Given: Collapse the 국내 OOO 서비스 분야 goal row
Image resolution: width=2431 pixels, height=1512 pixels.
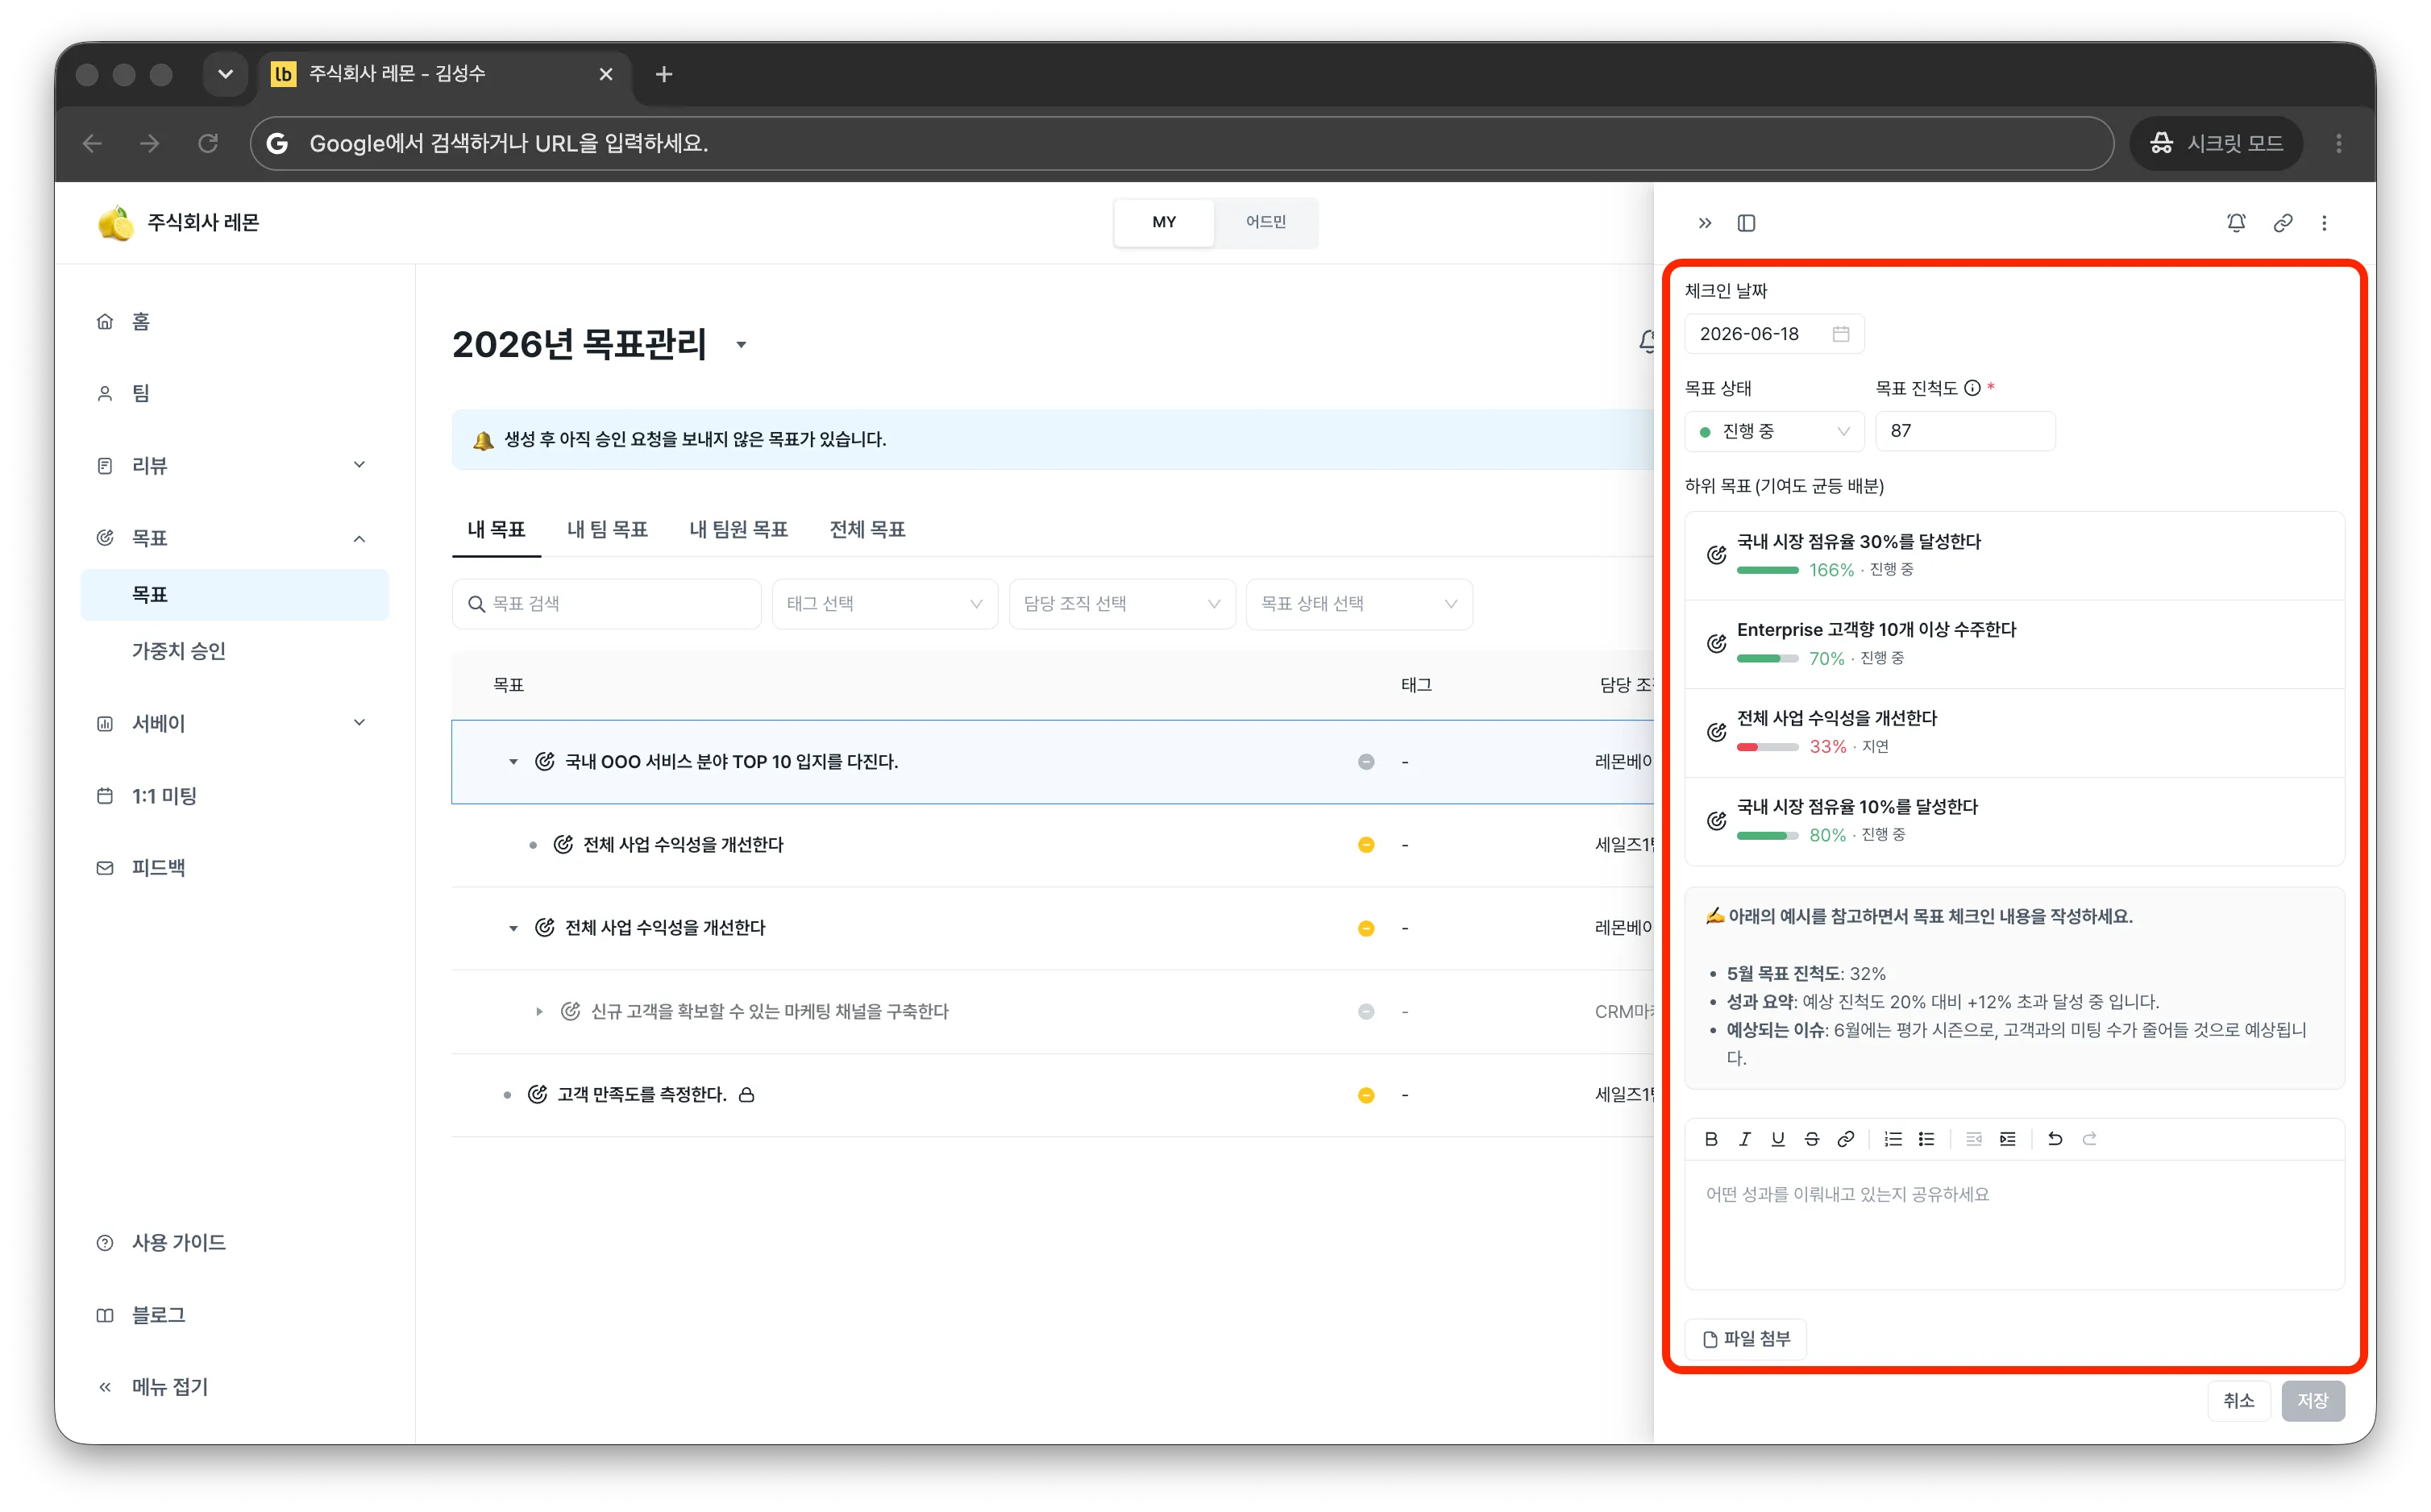Looking at the screenshot, I should 513,762.
